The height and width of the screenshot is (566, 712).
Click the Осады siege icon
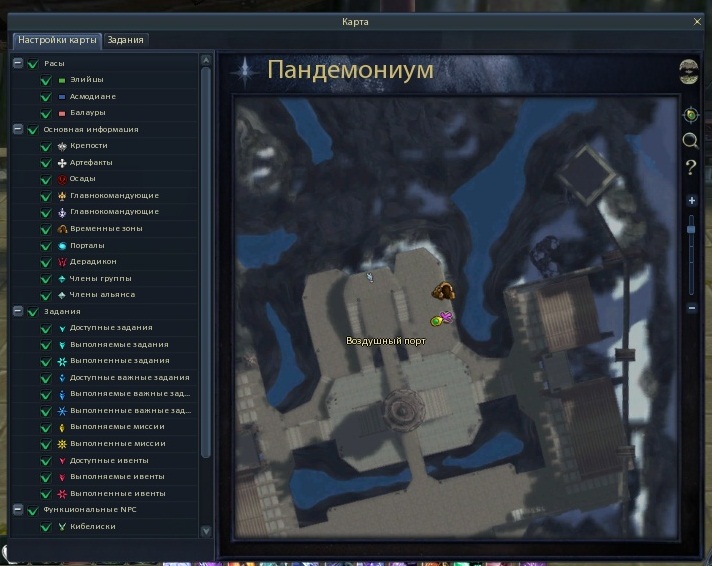(62, 179)
